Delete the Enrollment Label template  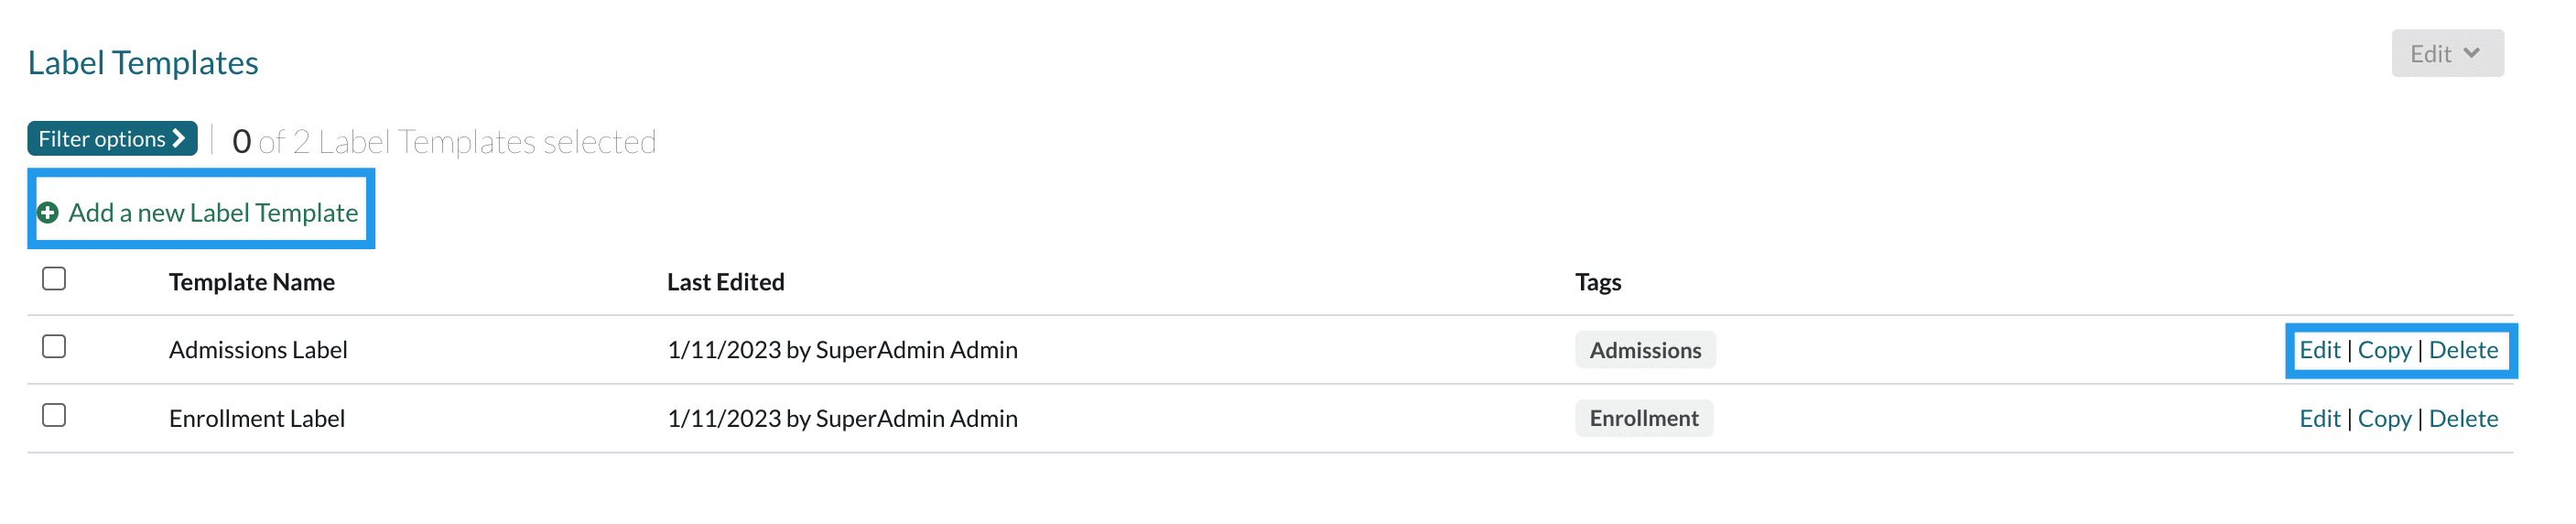tap(2462, 419)
